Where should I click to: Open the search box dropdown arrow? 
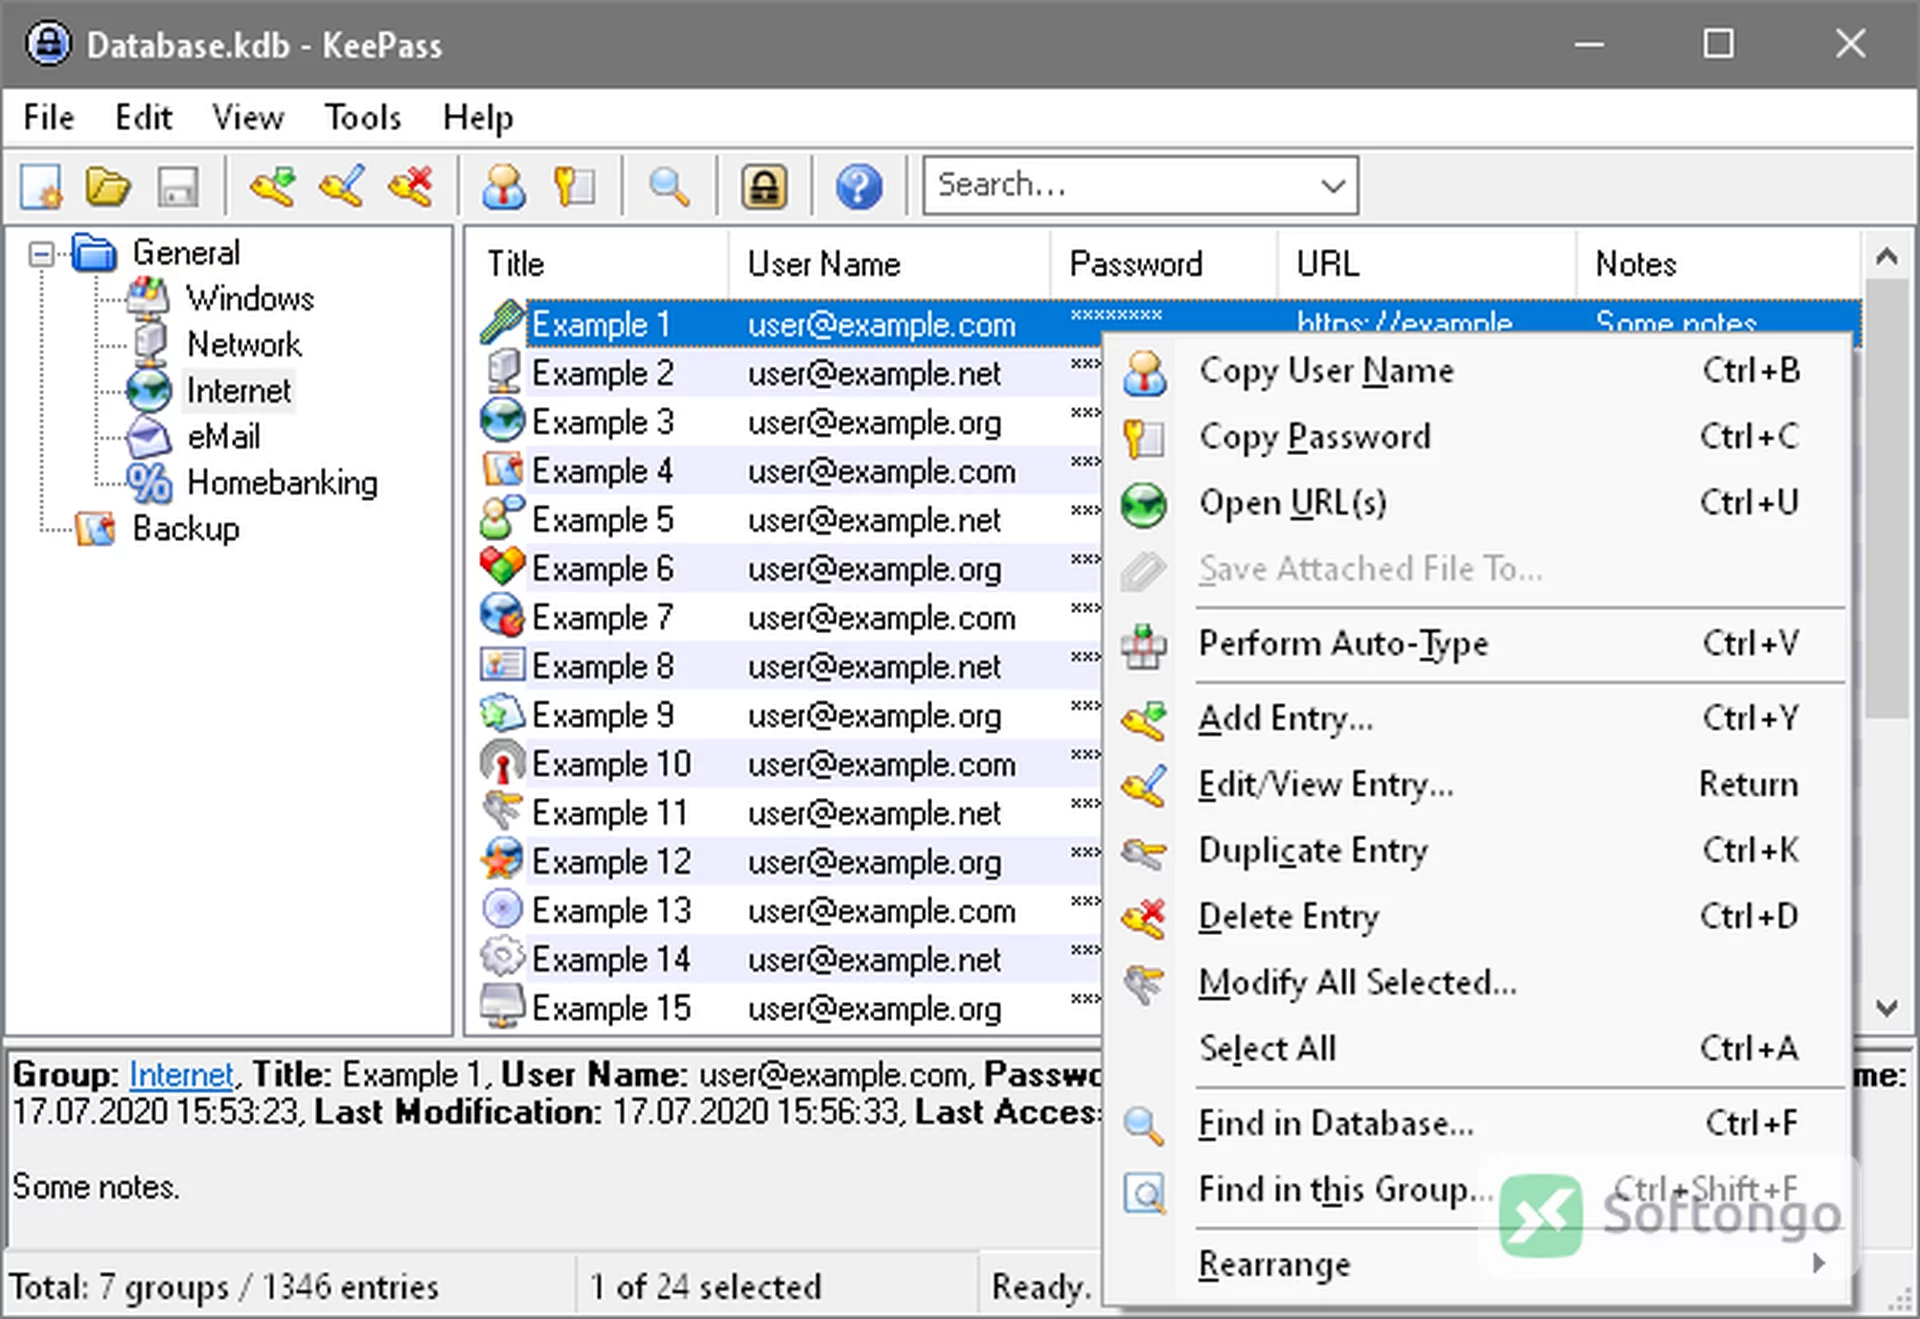click(x=1332, y=185)
